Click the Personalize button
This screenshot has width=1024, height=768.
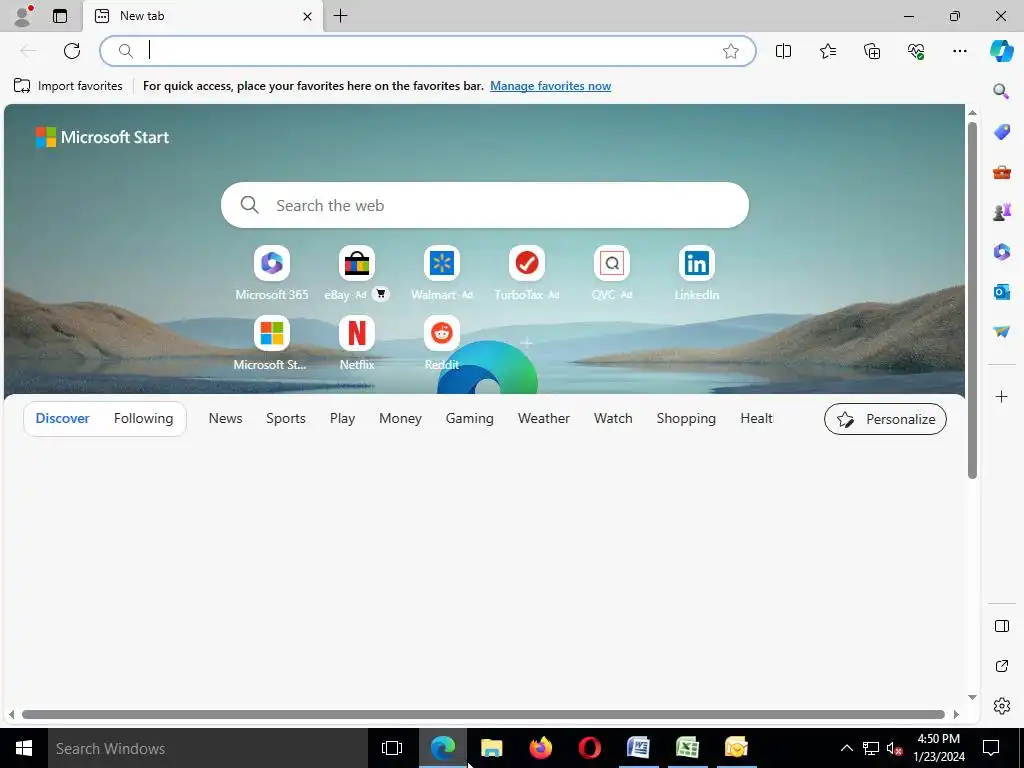(885, 419)
